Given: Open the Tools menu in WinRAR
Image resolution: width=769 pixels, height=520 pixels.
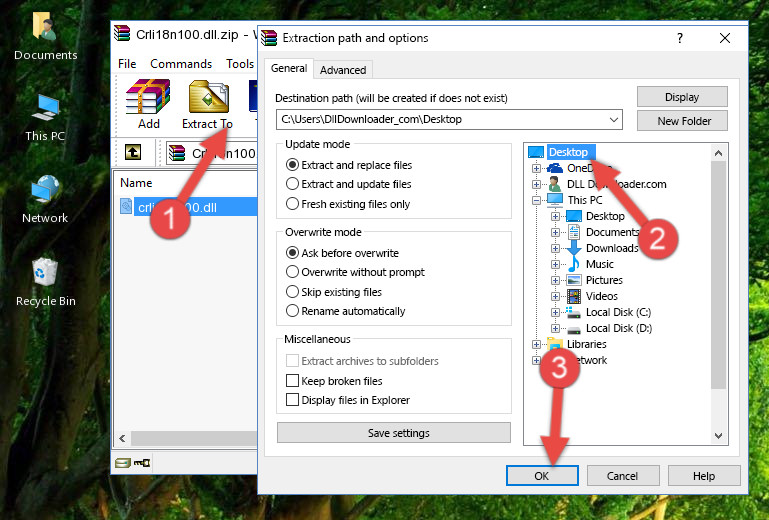Looking at the screenshot, I should tap(240, 64).
